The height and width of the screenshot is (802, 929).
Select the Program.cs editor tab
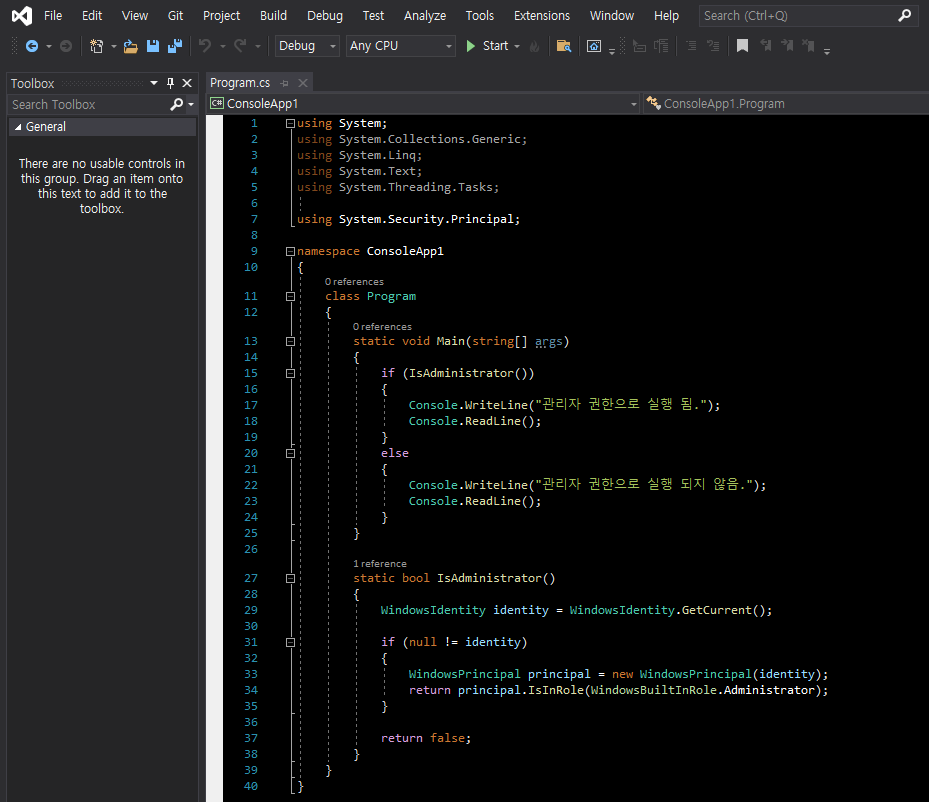[240, 83]
